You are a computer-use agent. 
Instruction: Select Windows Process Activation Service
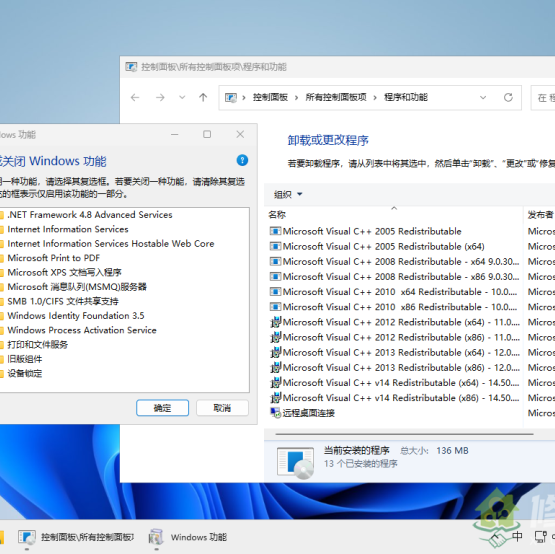(82, 330)
